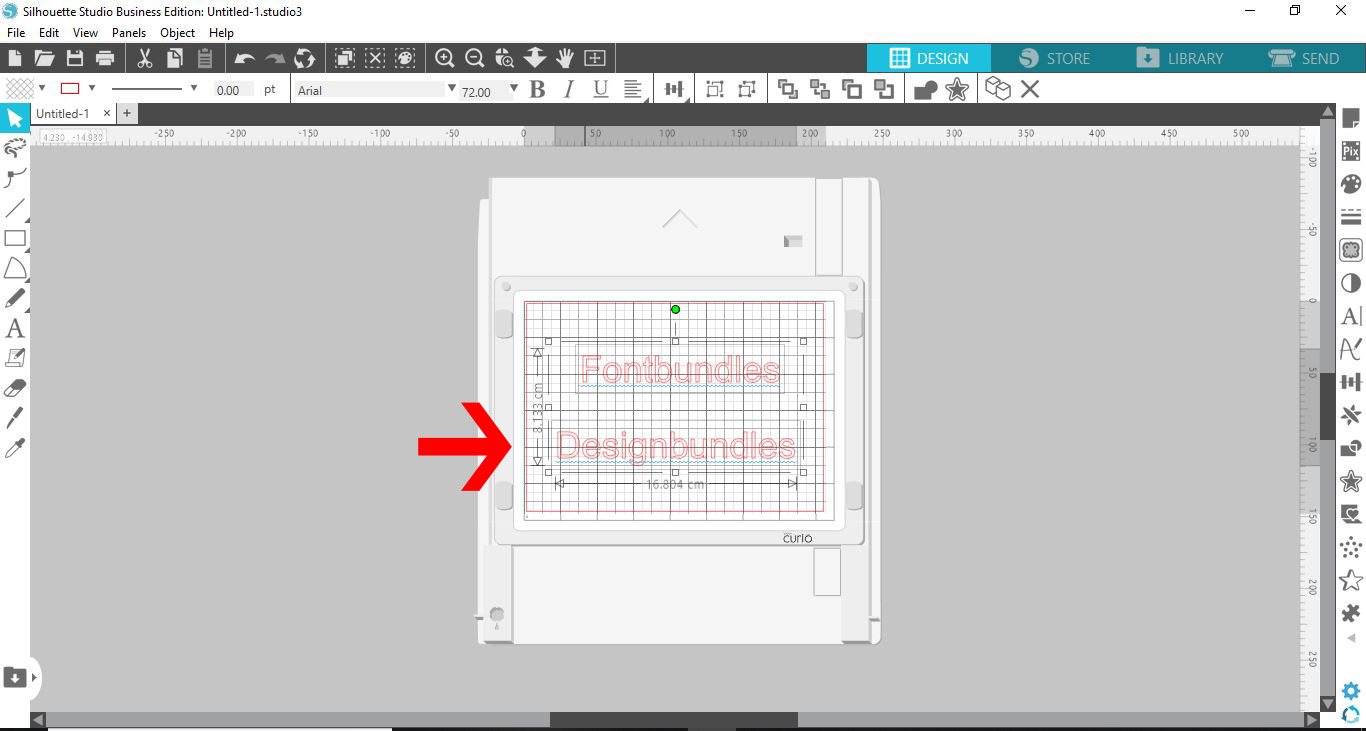
Task: Open the Help menu
Action: 221,32
